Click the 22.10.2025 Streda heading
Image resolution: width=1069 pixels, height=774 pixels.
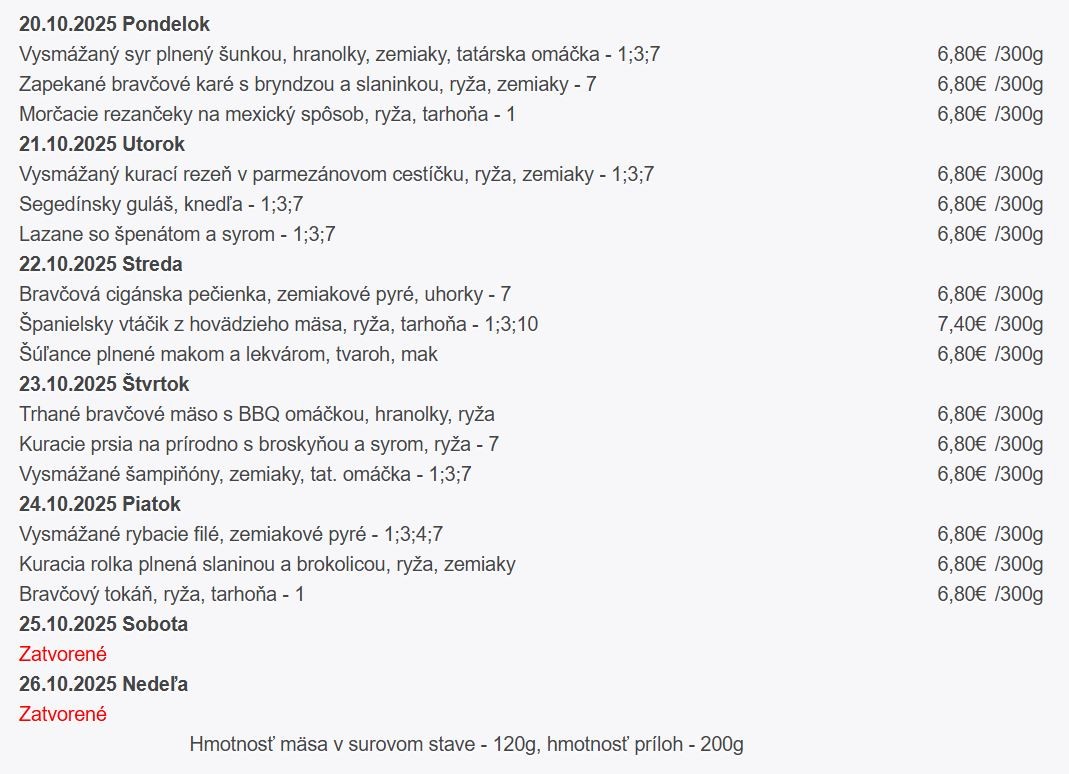coord(100,264)
